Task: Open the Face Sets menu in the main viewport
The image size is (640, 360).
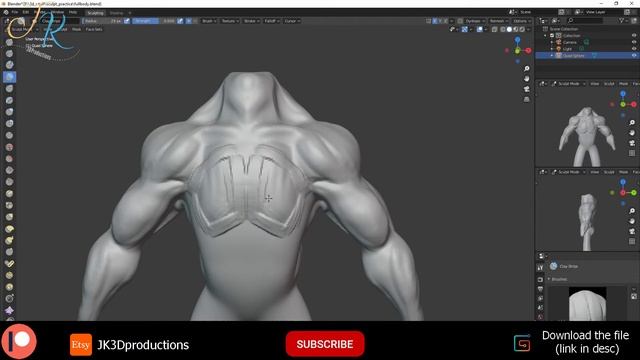Action: click(x=94, y=29)
